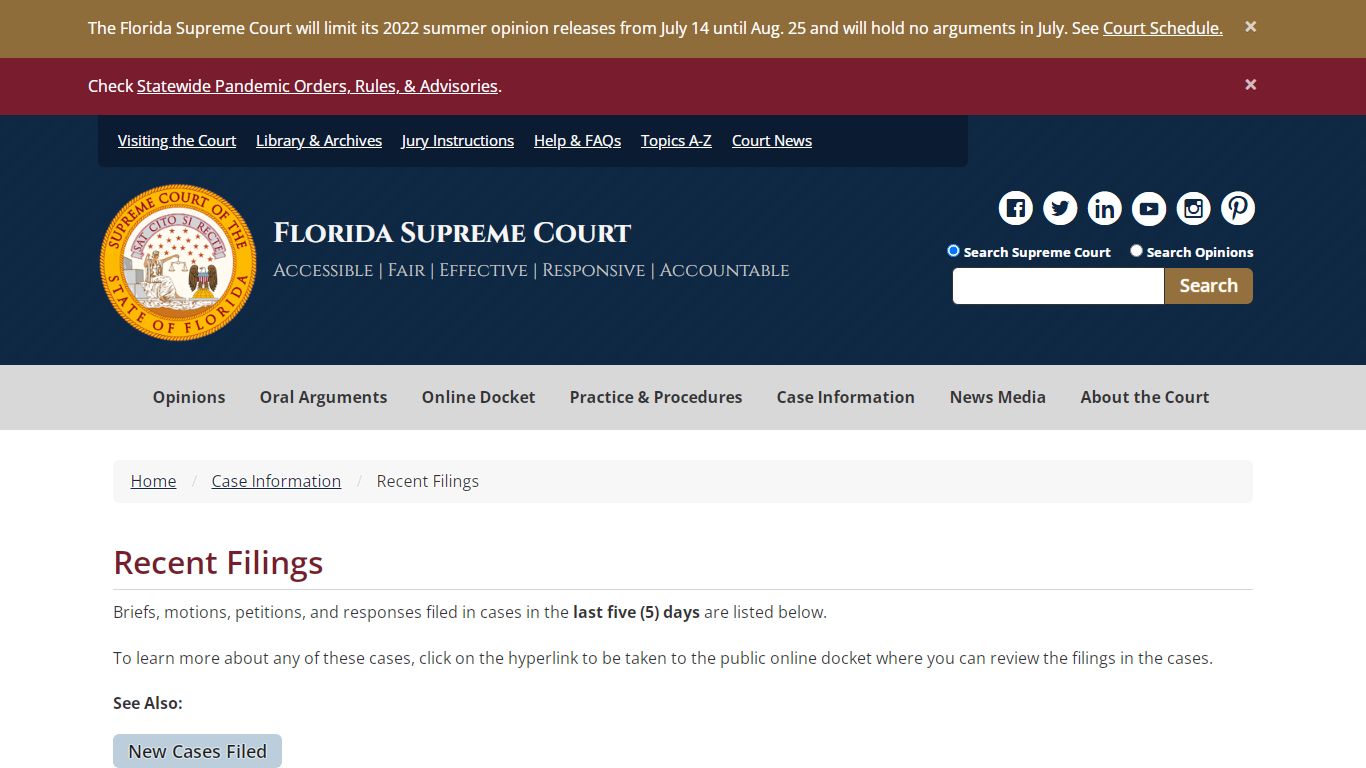Screen dimensions: 1366x768
Task: Open the court's Twitter profile
Action: (1060, 209)
